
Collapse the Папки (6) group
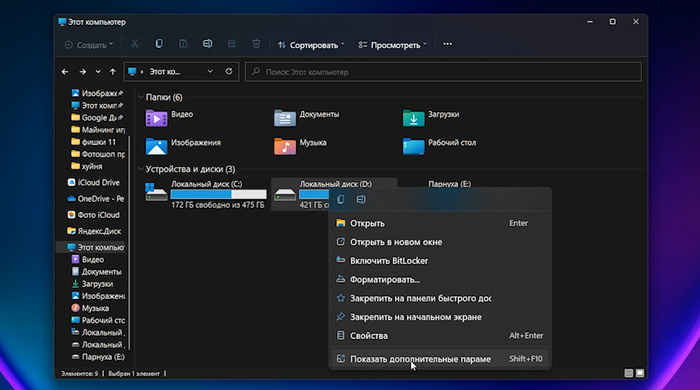(141, 97)
